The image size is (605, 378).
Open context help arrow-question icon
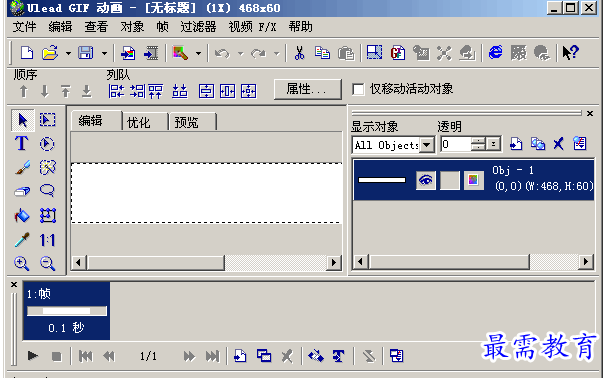pos(570,52)
